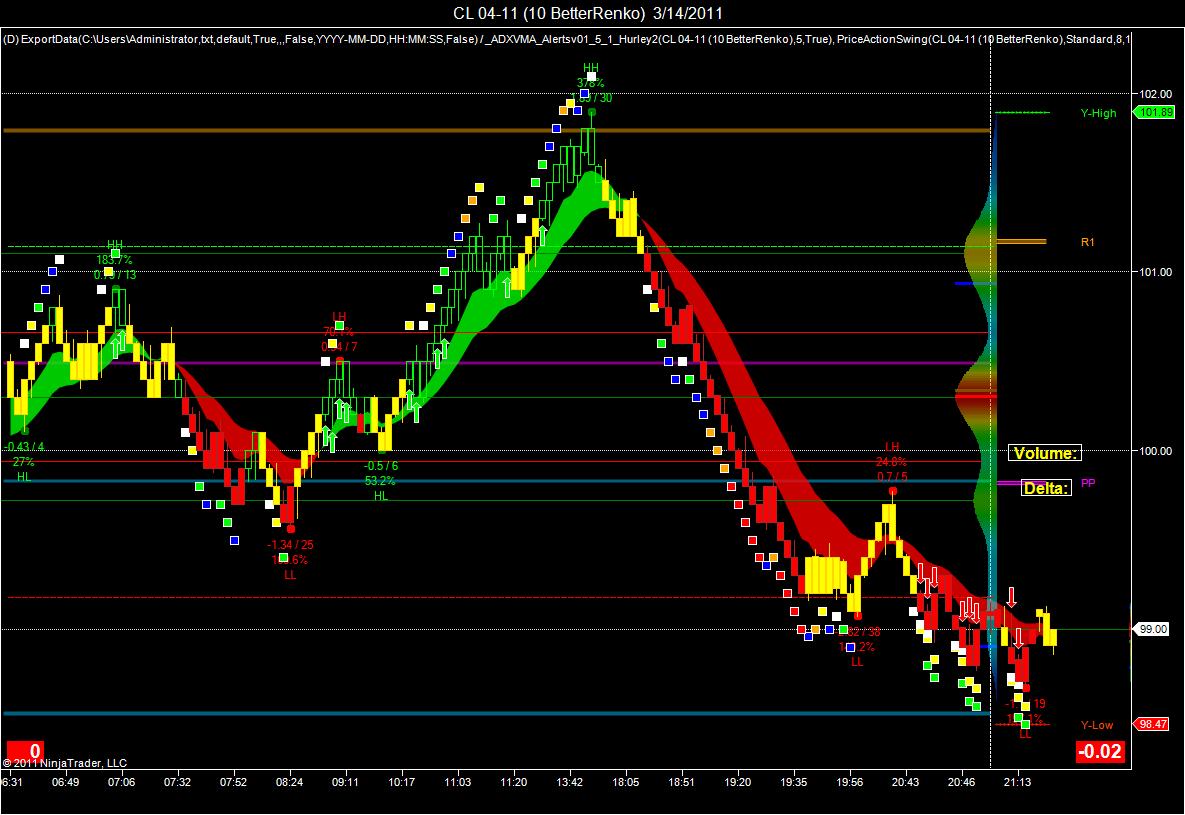The height and width of the screenshot is (815, 1185).
Task: Click the 18:05 time axis label
Action: (626, 782)
